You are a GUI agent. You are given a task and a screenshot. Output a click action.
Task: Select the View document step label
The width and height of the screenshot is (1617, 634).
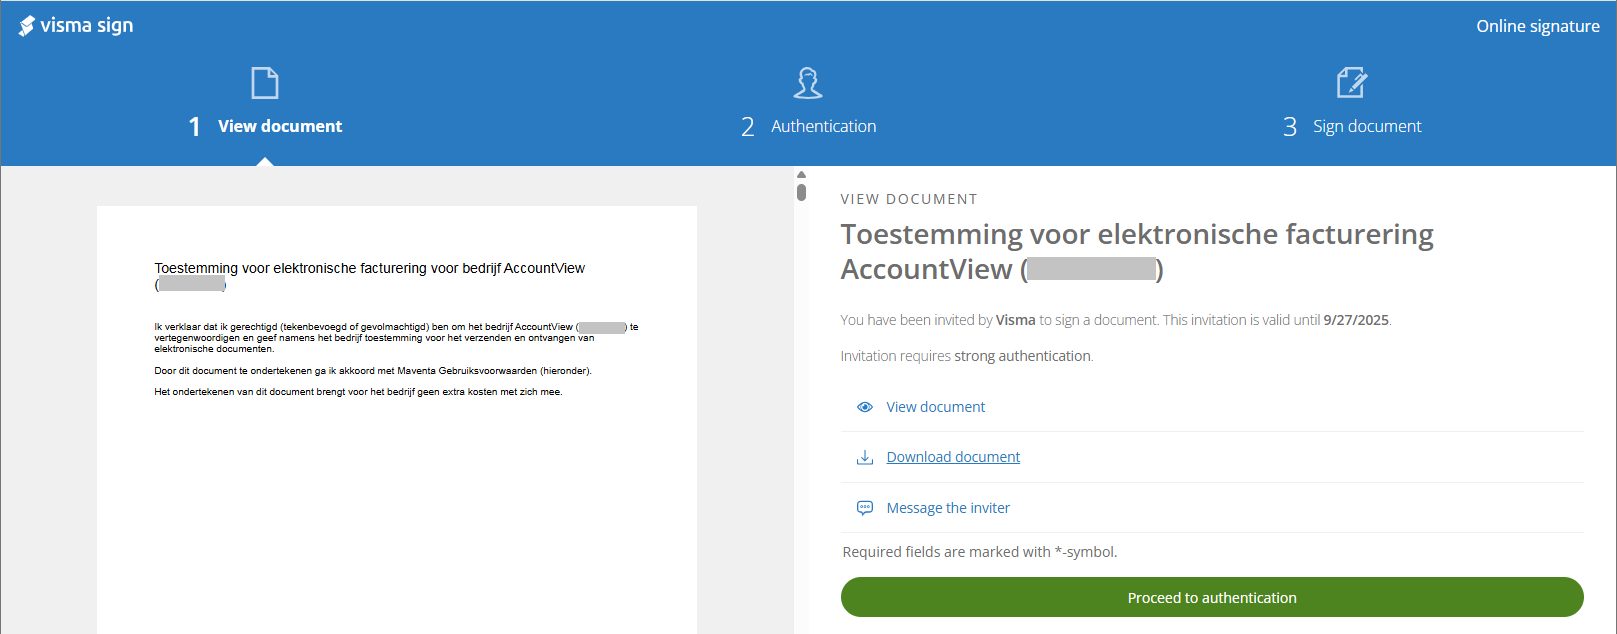(x=280, y=126)
